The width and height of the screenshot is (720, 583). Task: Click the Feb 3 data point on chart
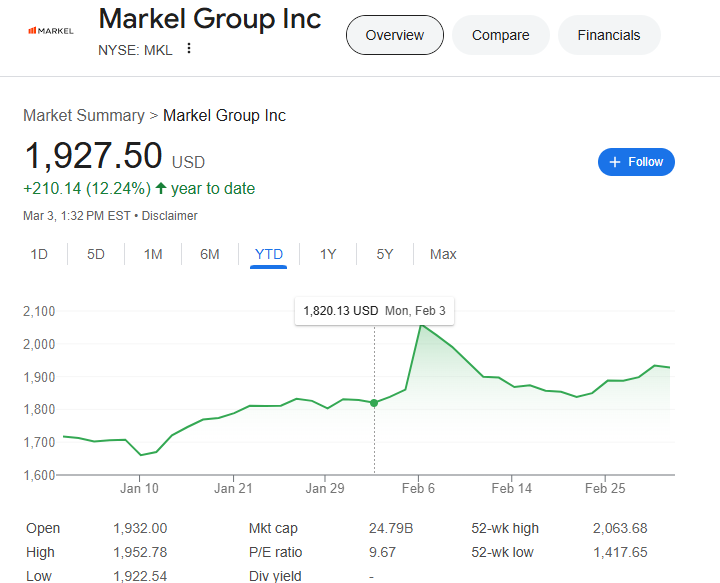374,403
